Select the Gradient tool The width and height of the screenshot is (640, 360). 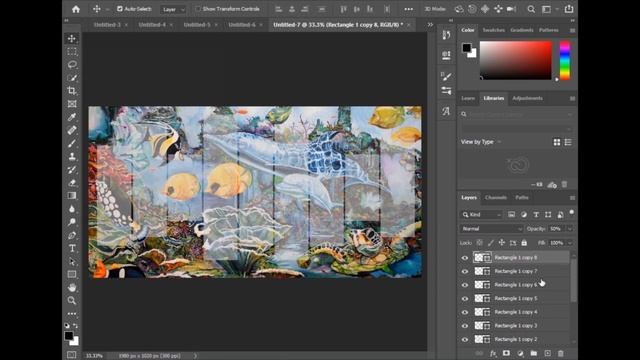[72, 196]
